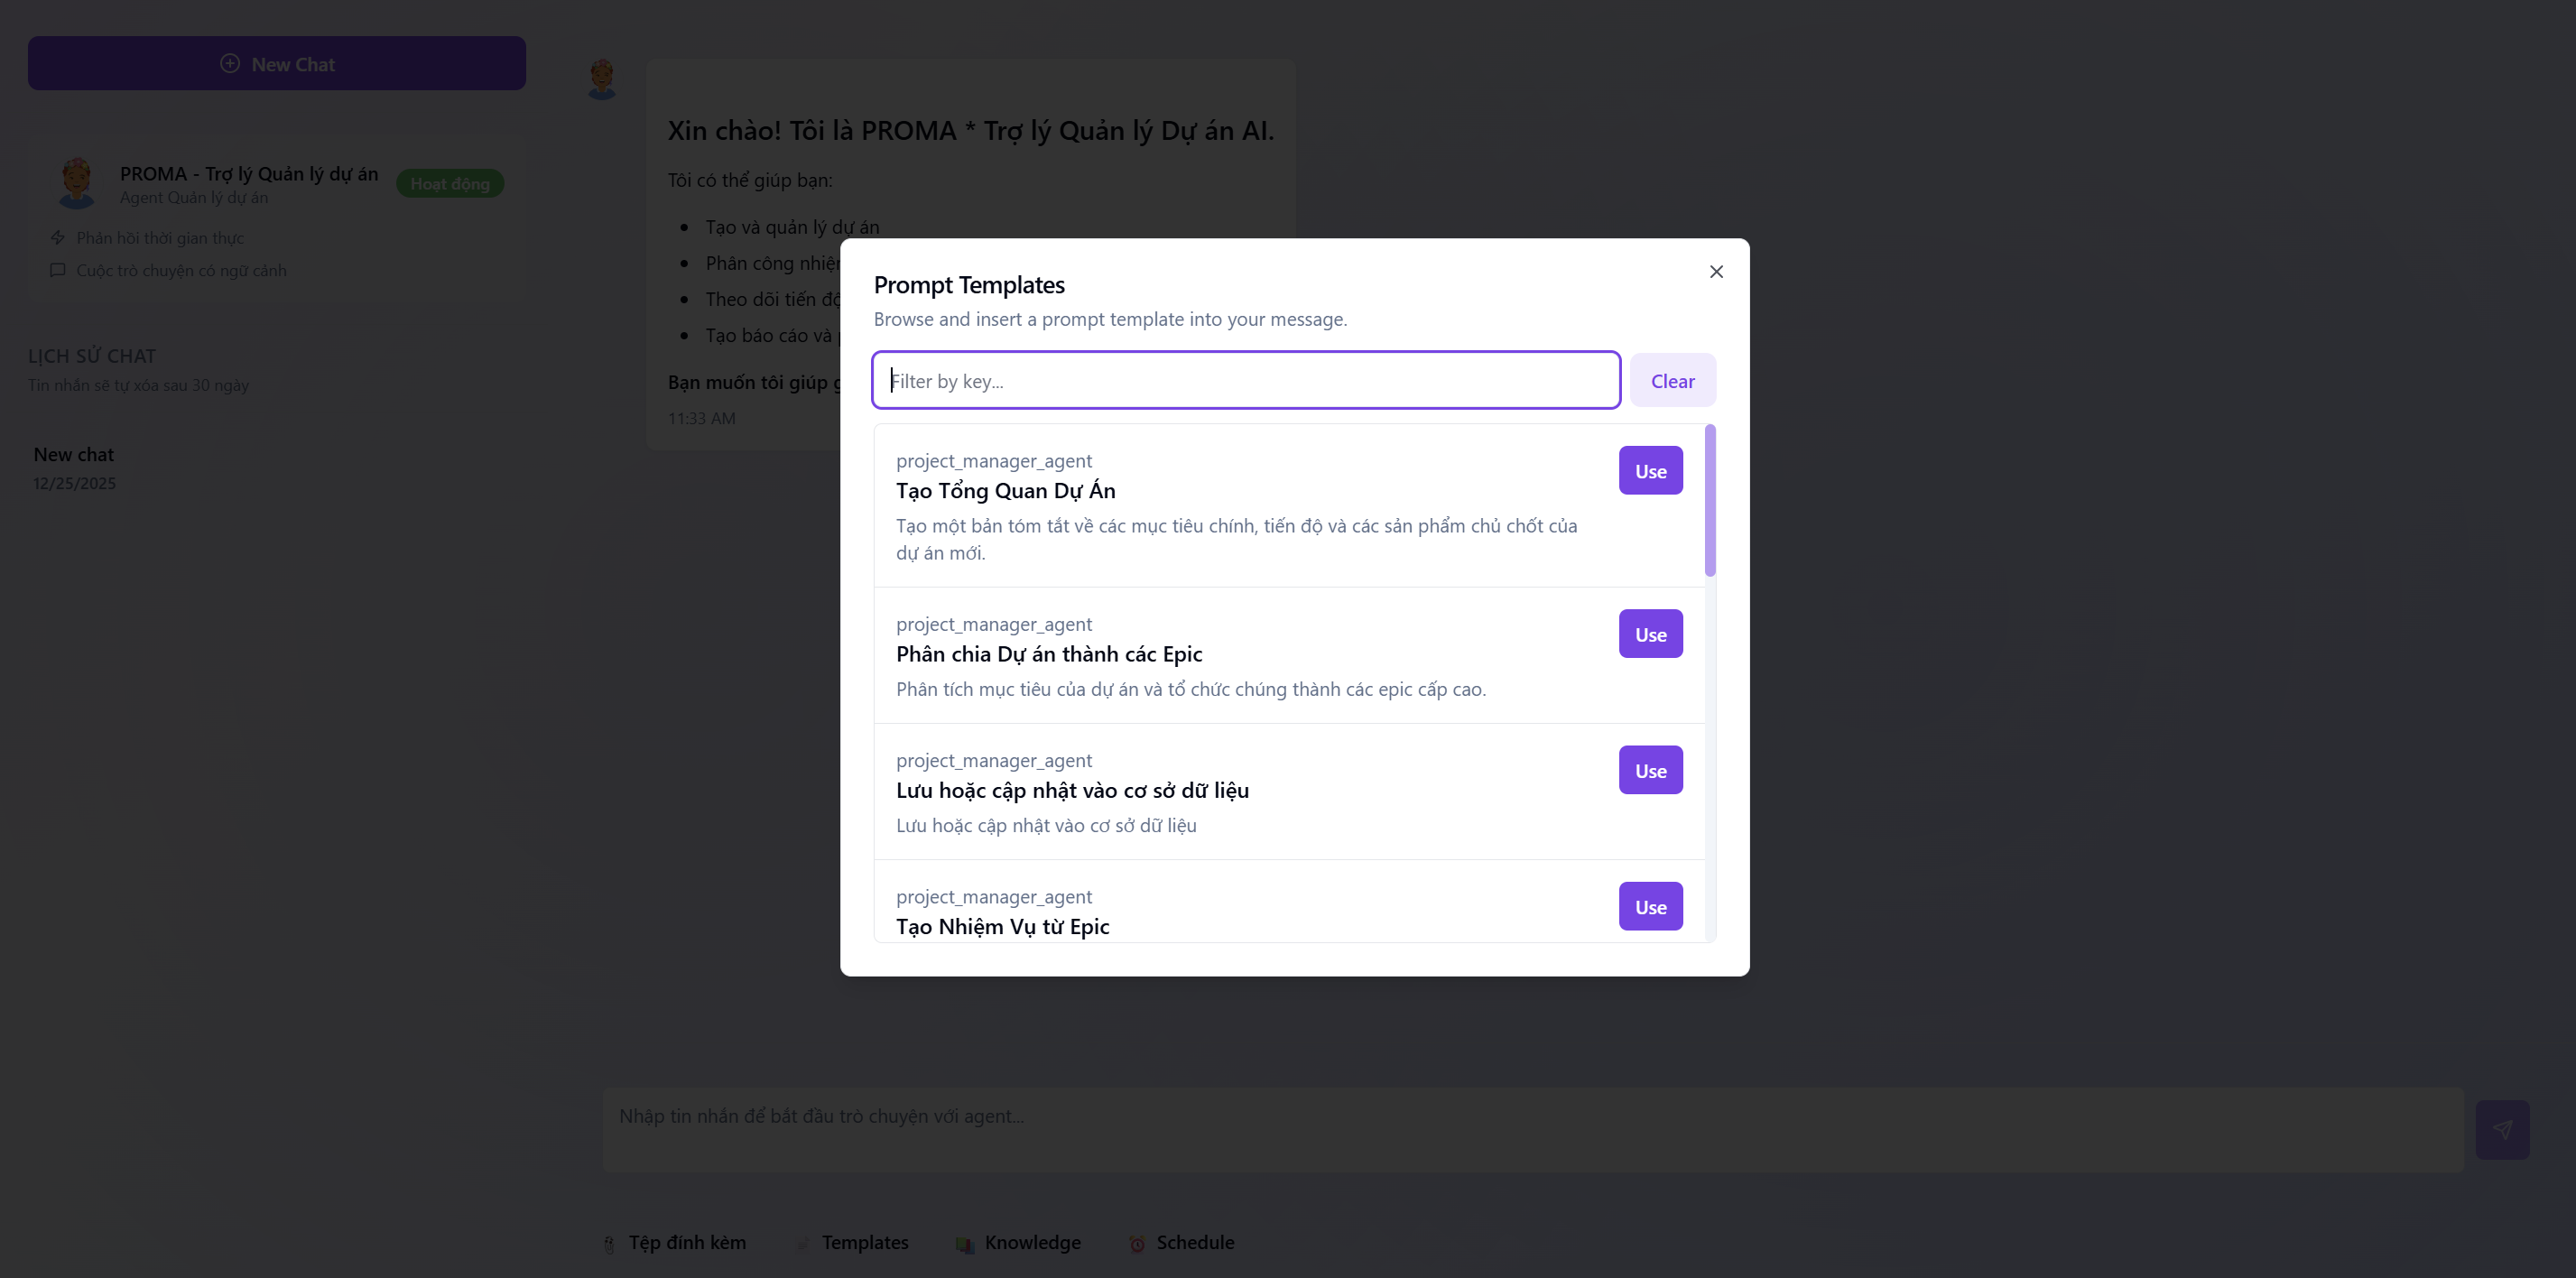This screenshot has width=2576, height=1278.
Task: Click the Knowledge books icon
Action: click(x=965, y=1244)
